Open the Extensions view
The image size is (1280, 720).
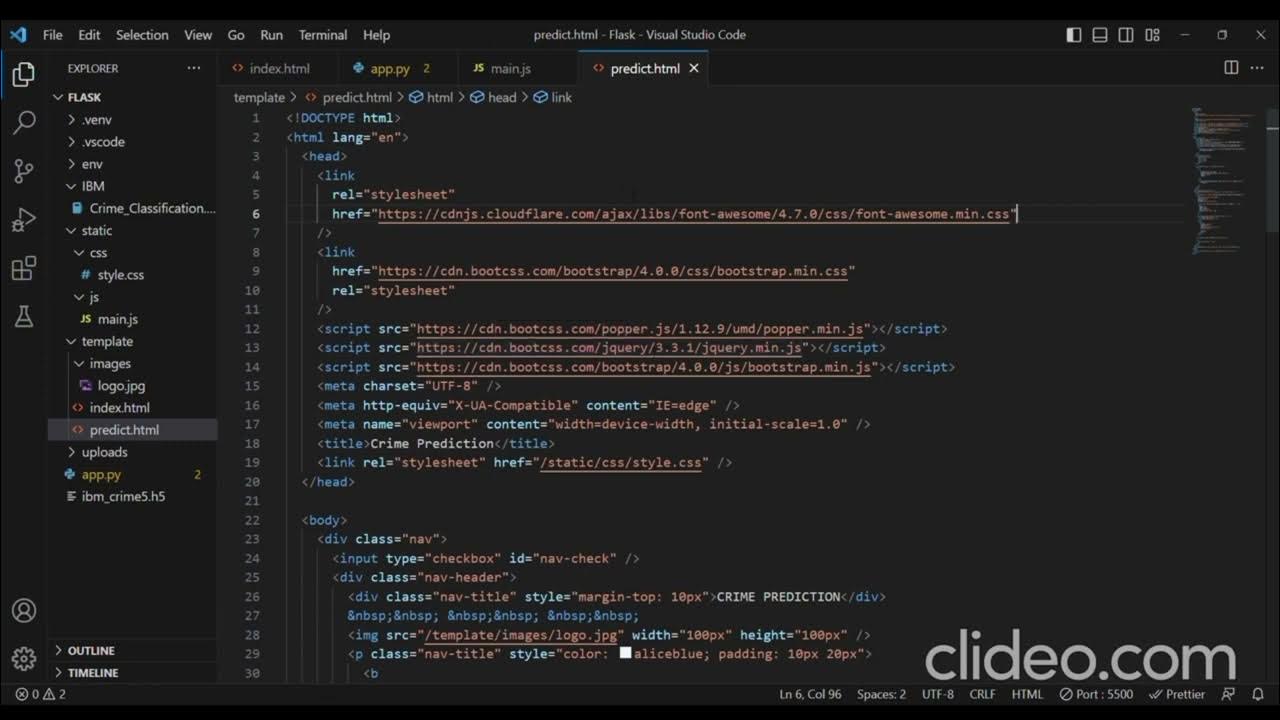click(x=23, y=268)
